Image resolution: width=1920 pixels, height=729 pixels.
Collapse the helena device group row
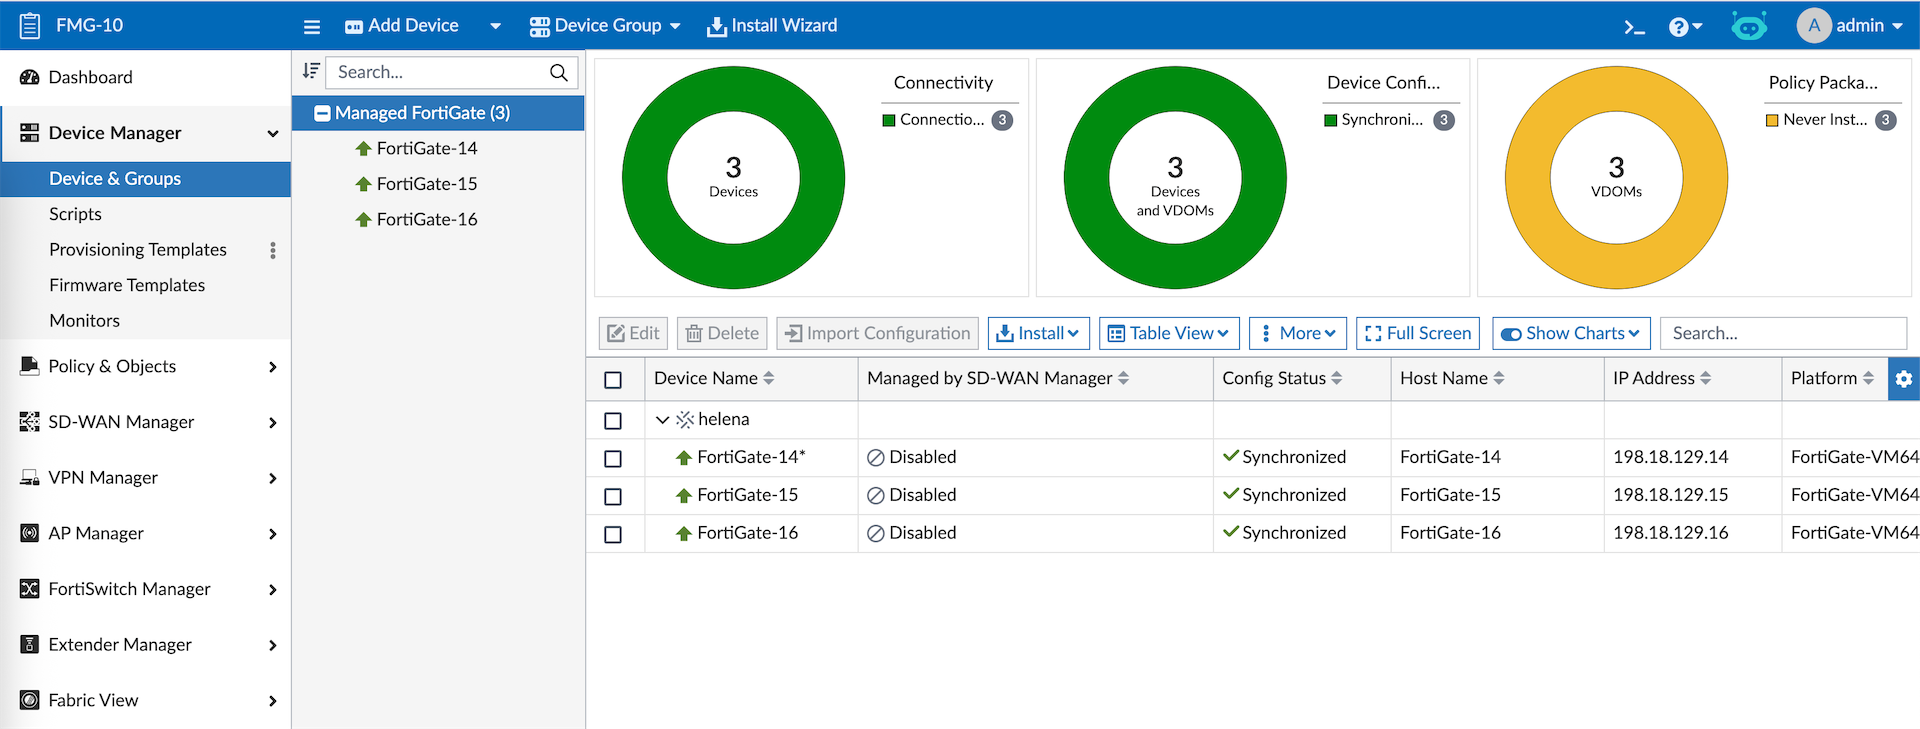(662, 420)
